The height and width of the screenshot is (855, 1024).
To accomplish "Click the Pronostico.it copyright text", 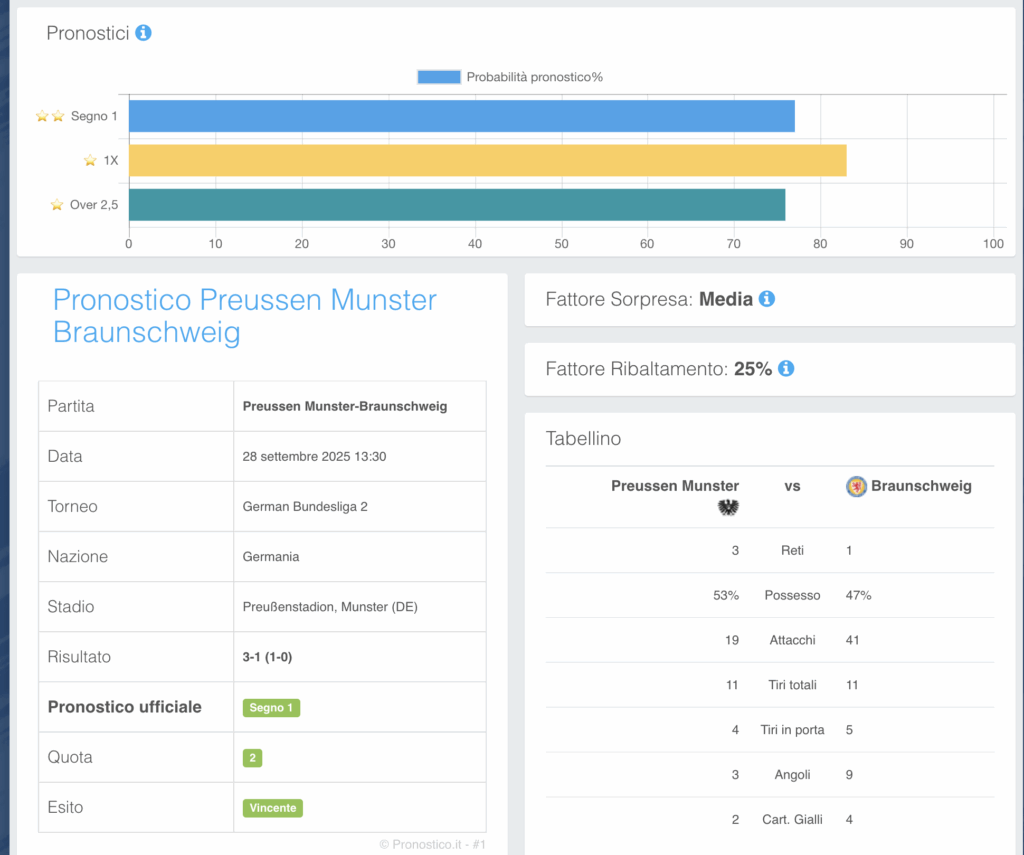I will pyautogui.click(x=431, y=844).
